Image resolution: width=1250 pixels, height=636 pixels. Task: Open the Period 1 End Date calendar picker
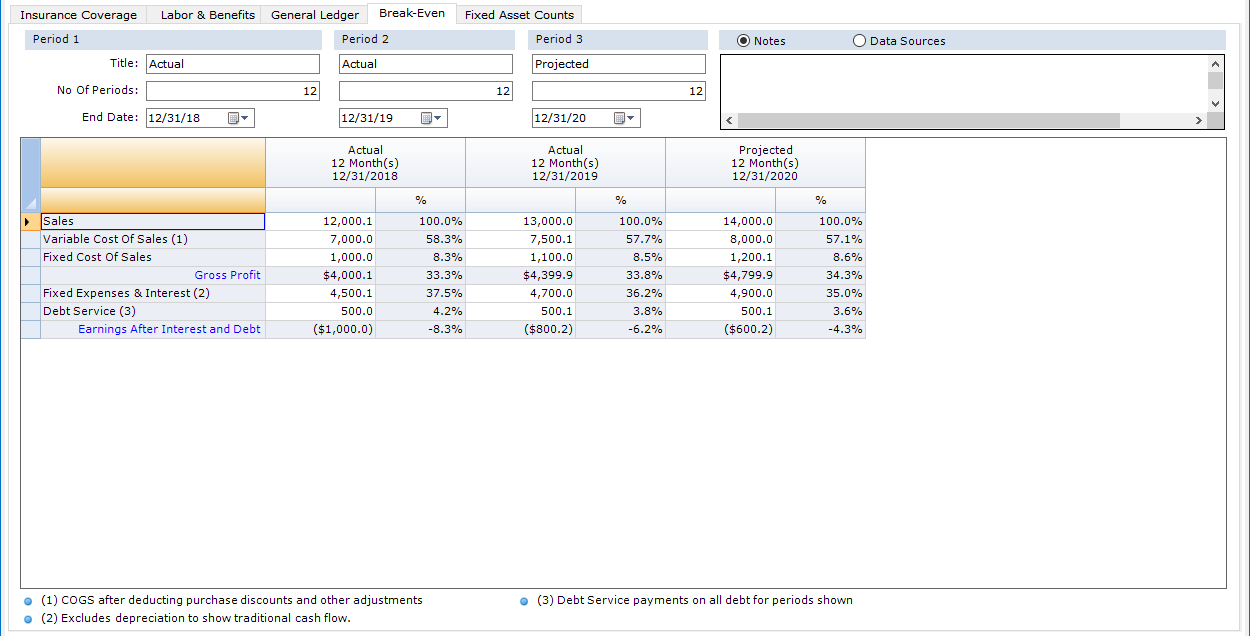tap(239, 118)
